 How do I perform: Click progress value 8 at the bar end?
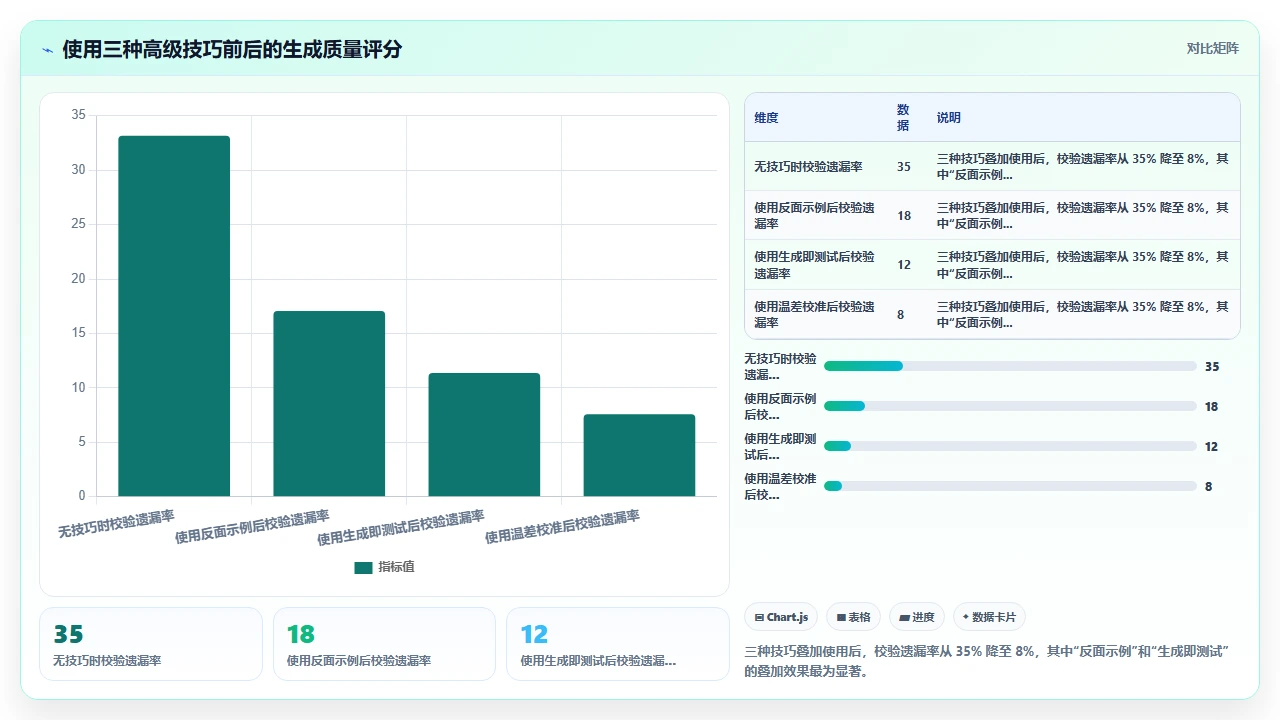1208,487
